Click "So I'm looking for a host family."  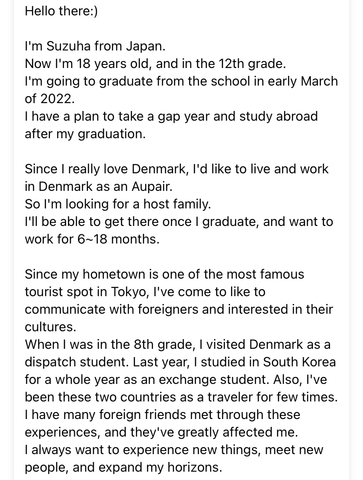(x=118, y=204)
